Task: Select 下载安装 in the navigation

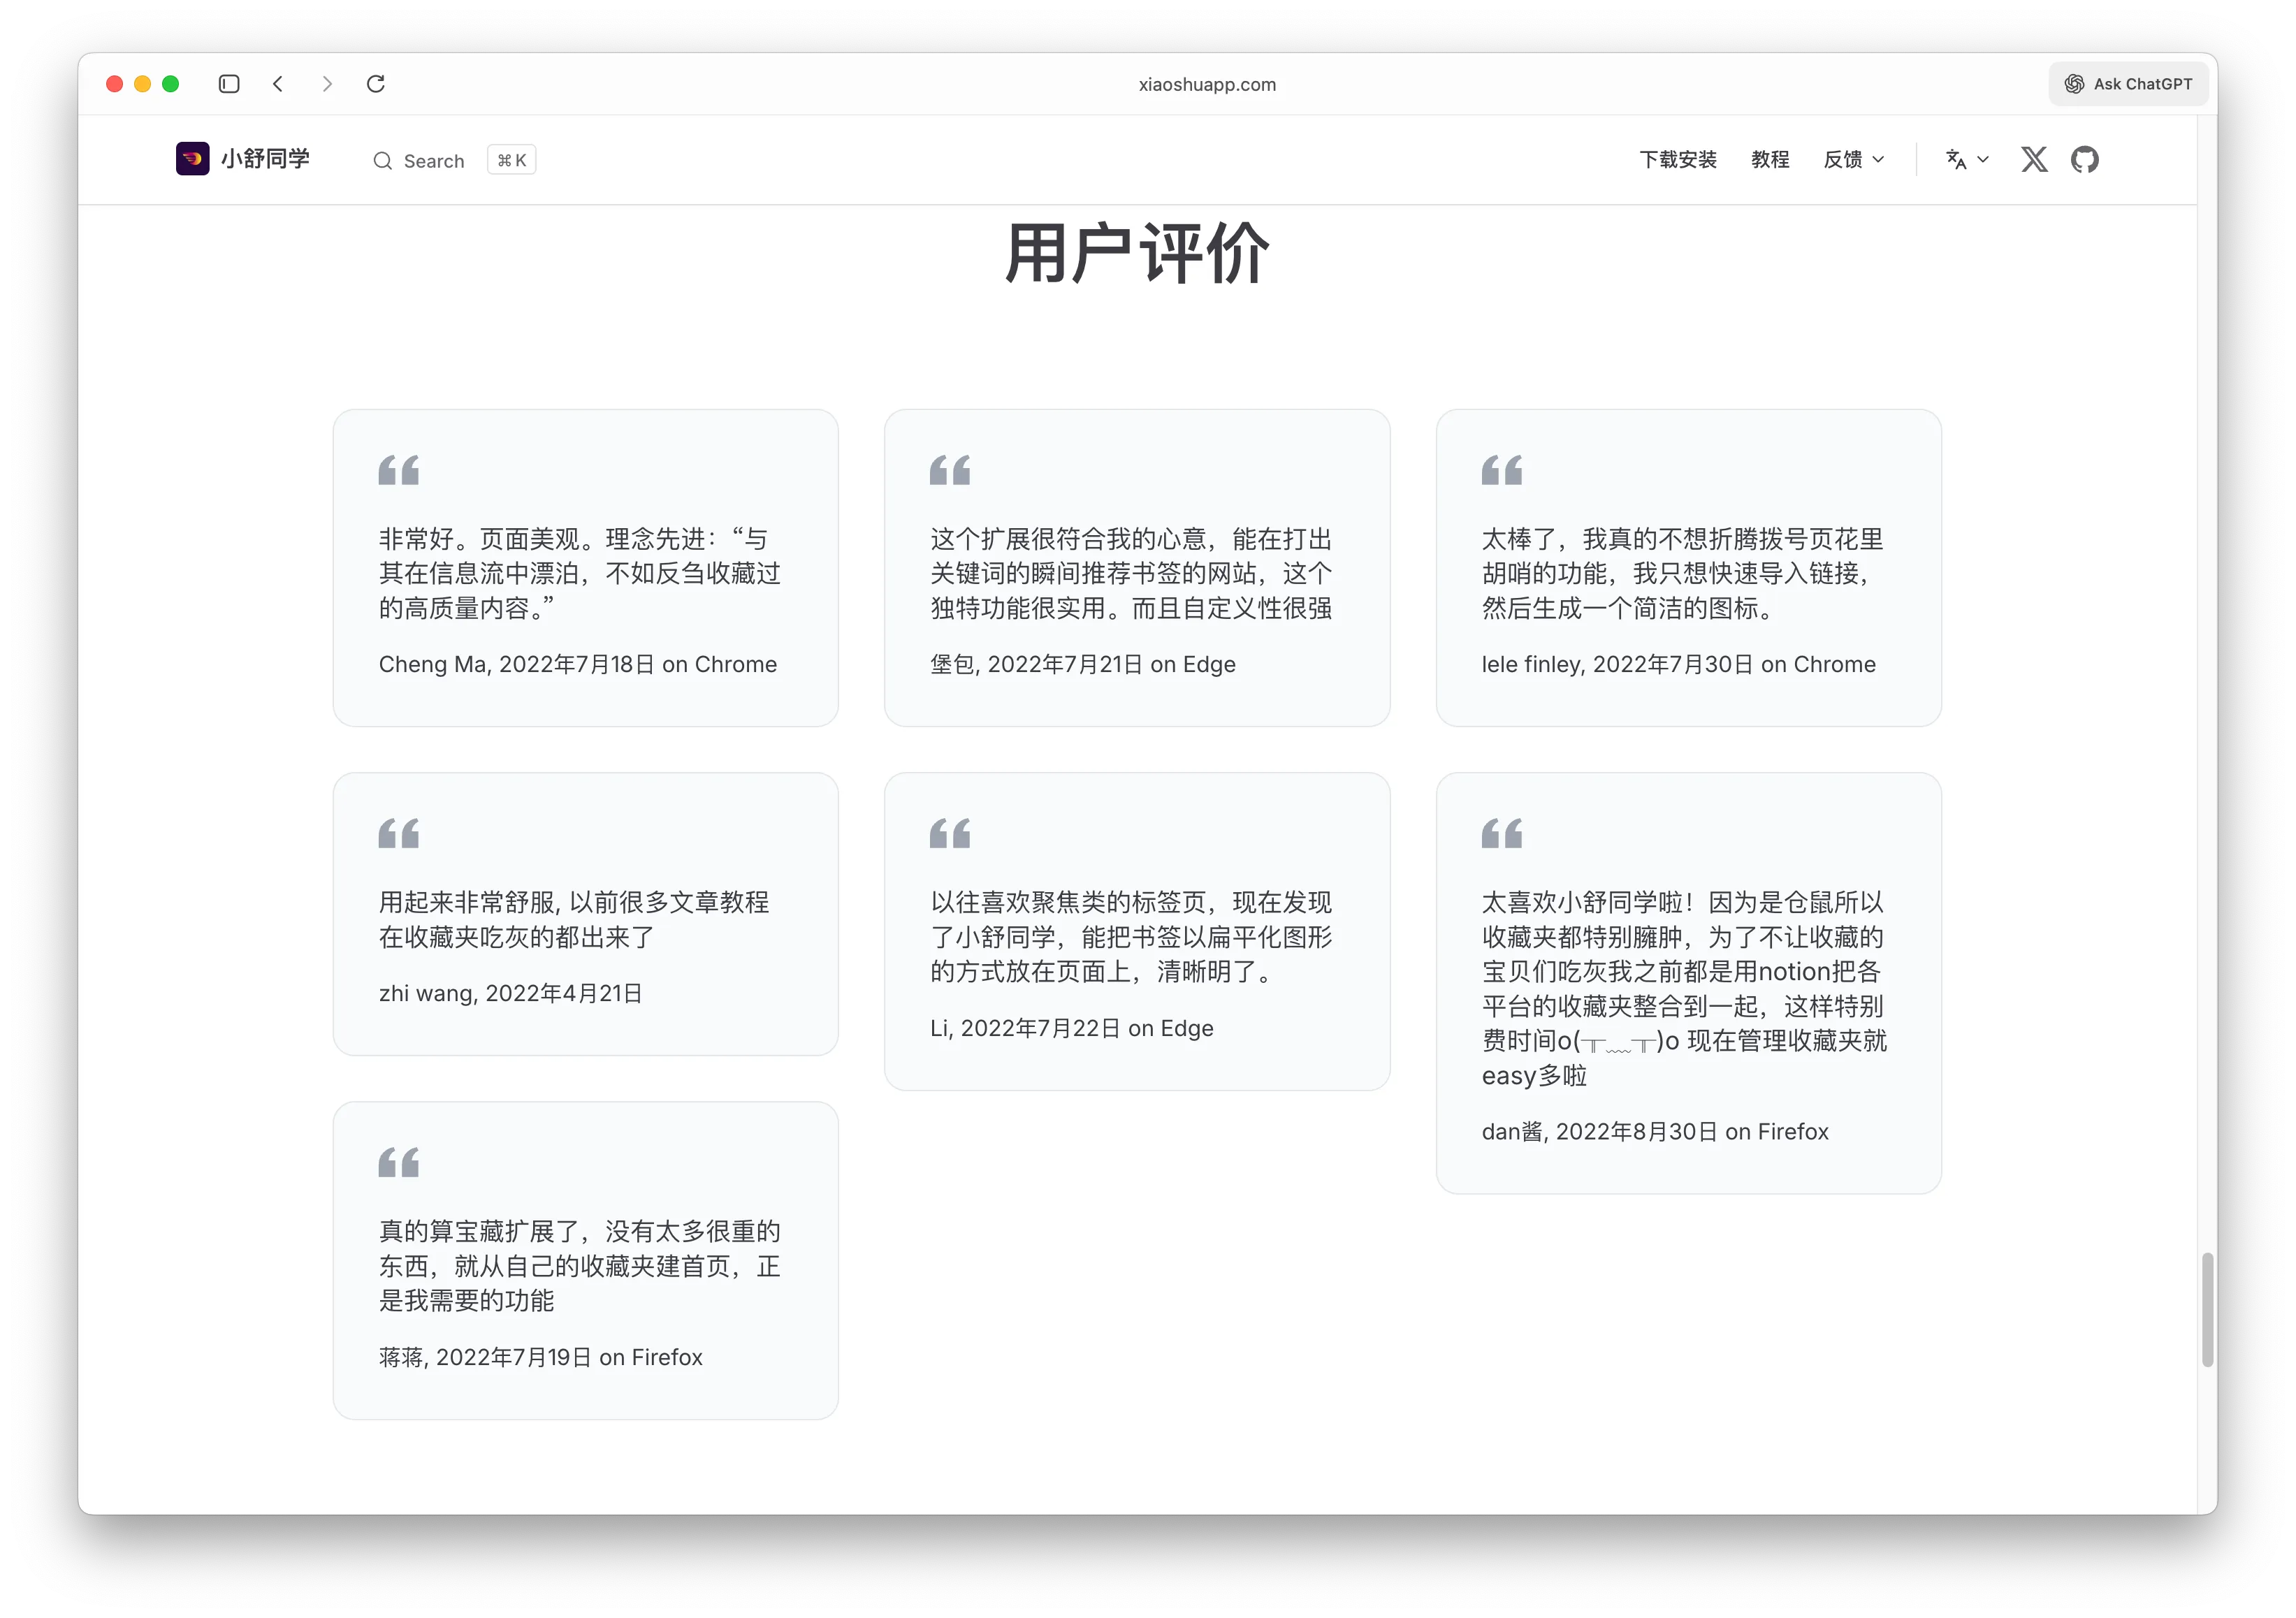Action: [1678, 159]
